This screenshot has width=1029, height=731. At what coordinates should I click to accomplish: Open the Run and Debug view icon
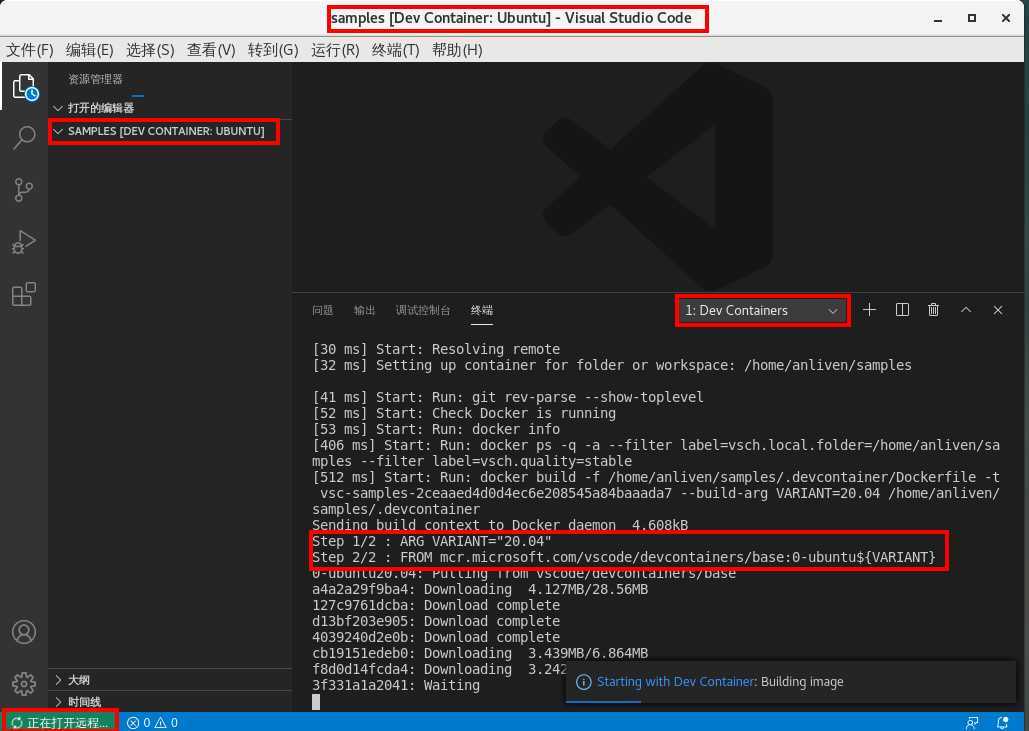point(24,242)
